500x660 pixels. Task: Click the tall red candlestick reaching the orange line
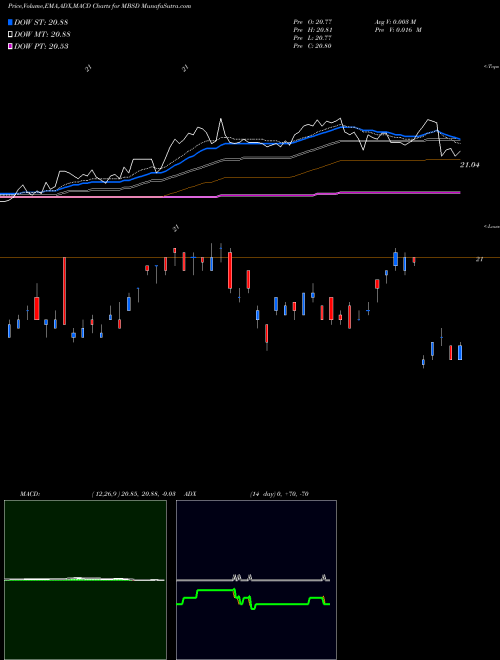pos(64,290)
